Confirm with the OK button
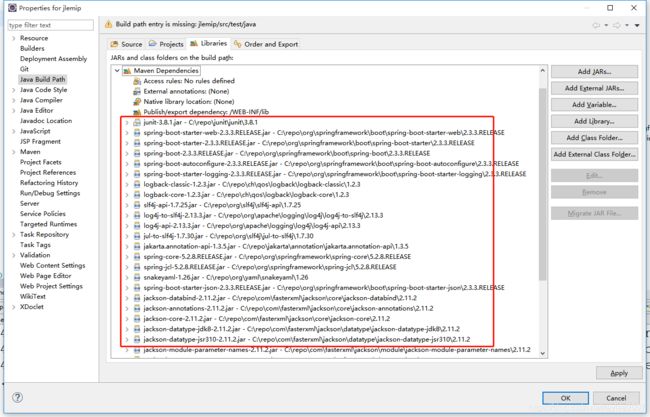 click(x=565, y=398)
